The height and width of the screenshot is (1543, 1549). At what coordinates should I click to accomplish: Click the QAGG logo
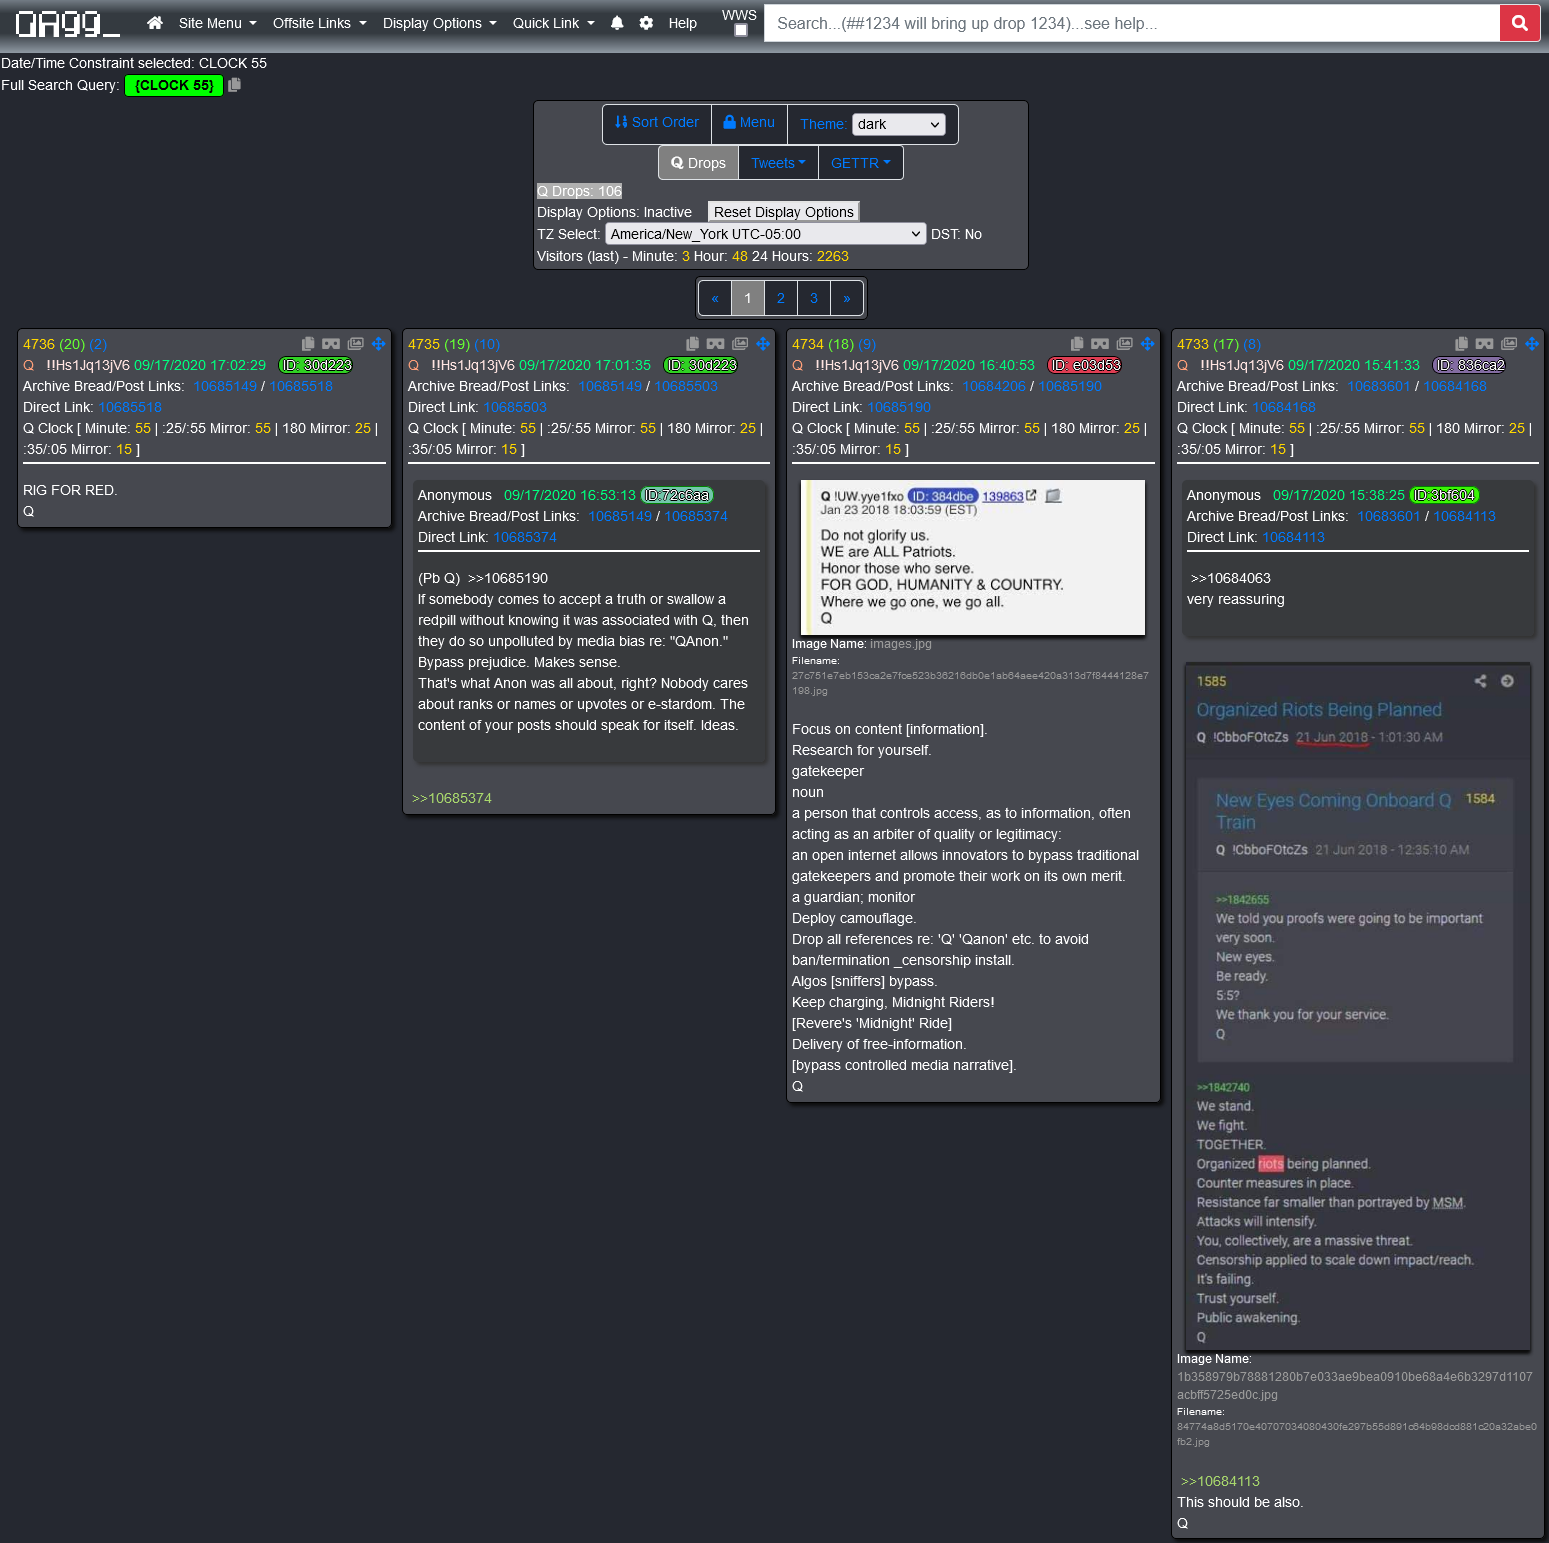[67, 23]
